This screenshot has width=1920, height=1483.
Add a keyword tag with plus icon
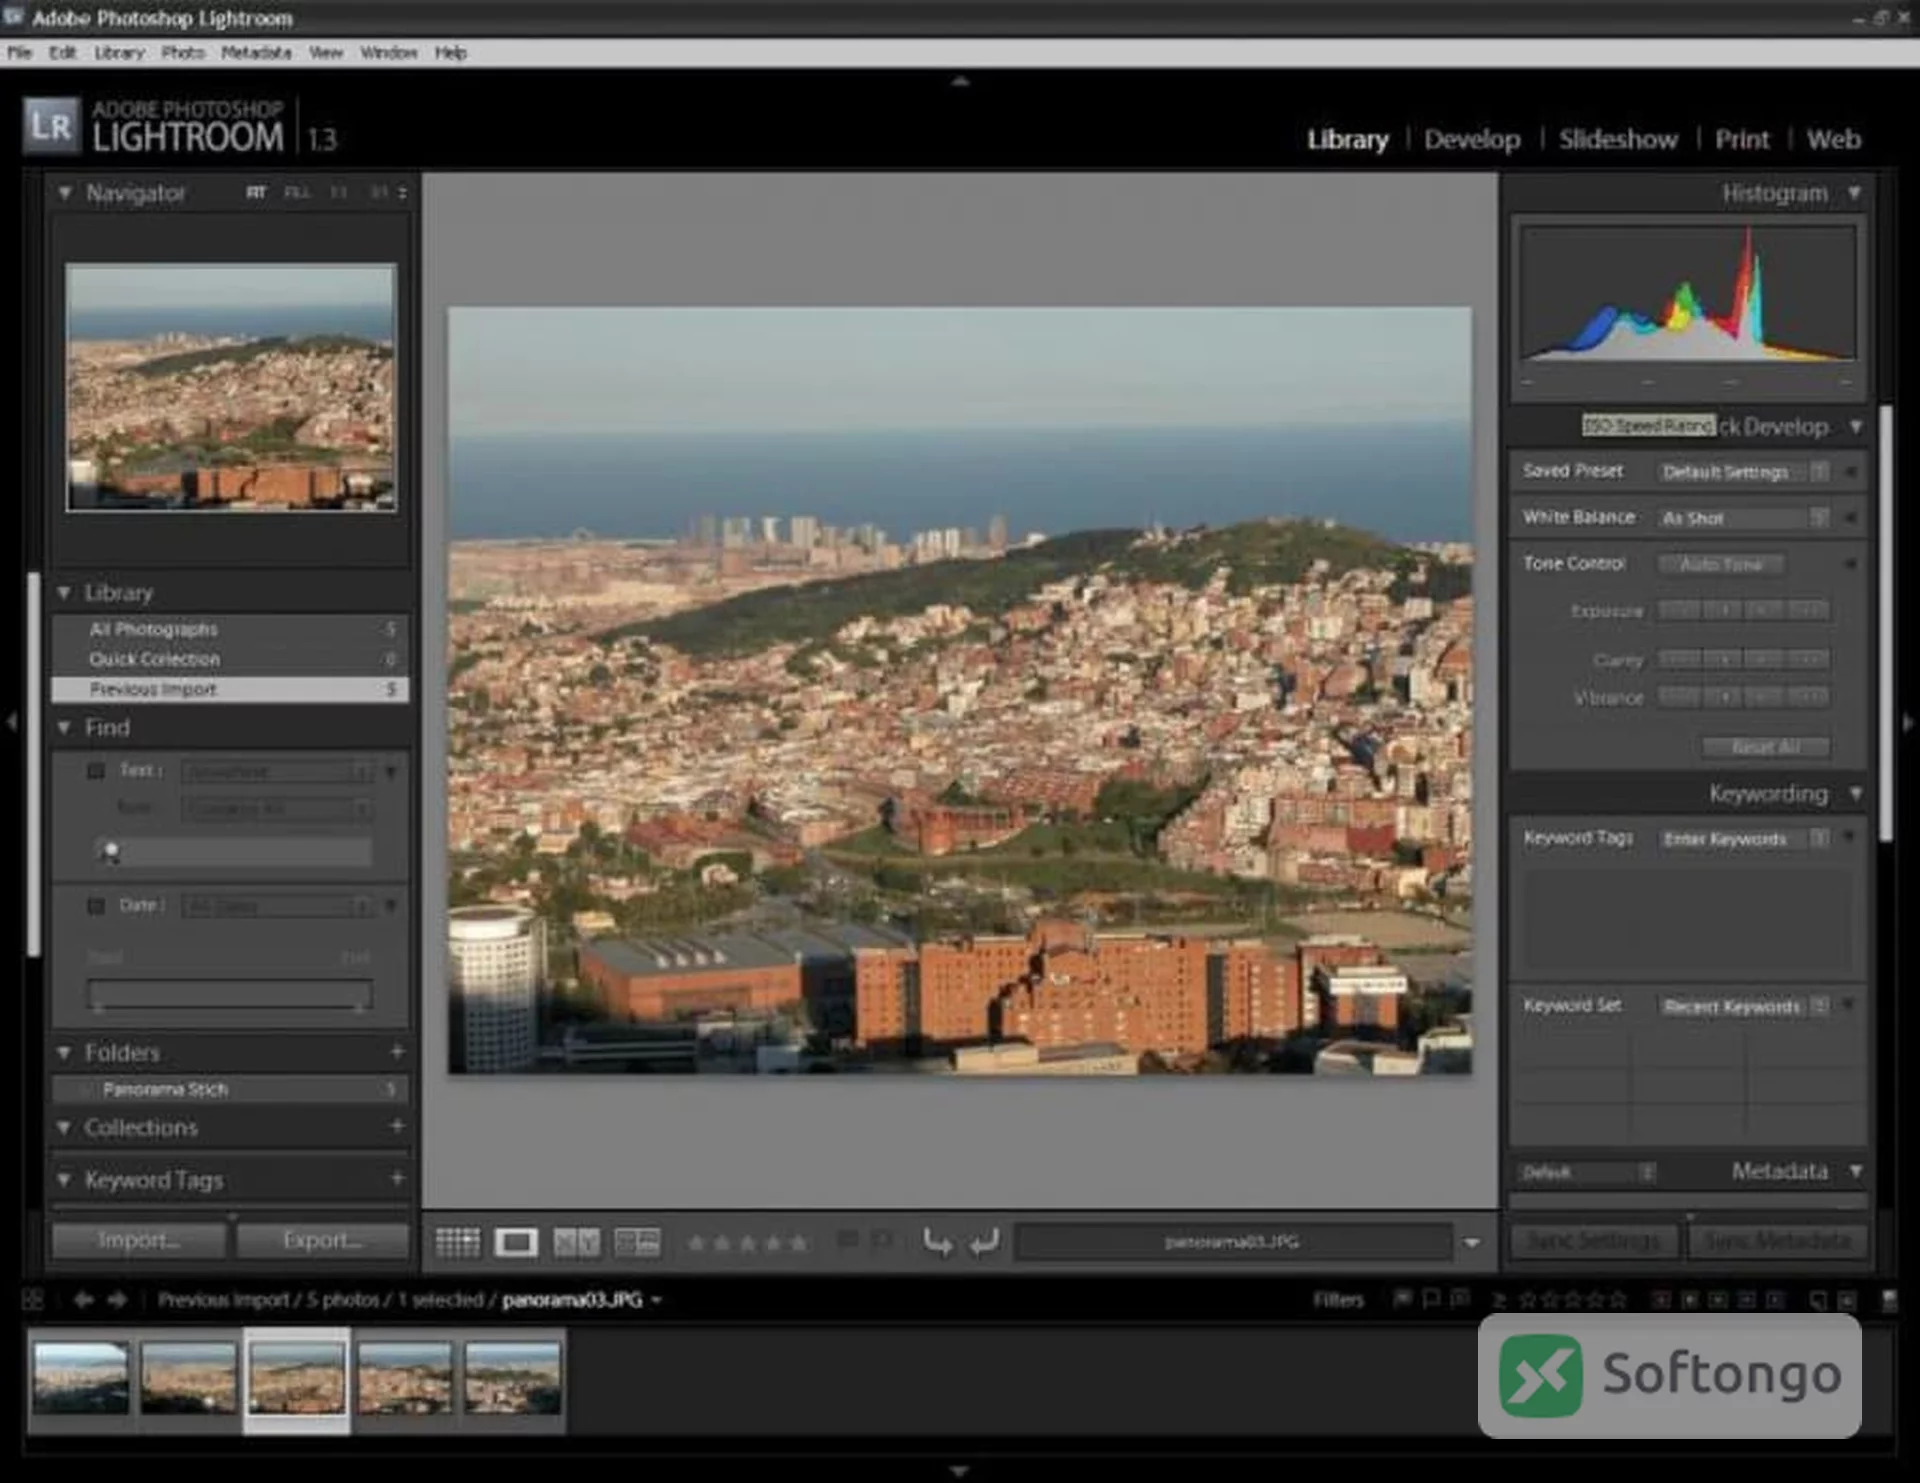tap(397, 1179)
